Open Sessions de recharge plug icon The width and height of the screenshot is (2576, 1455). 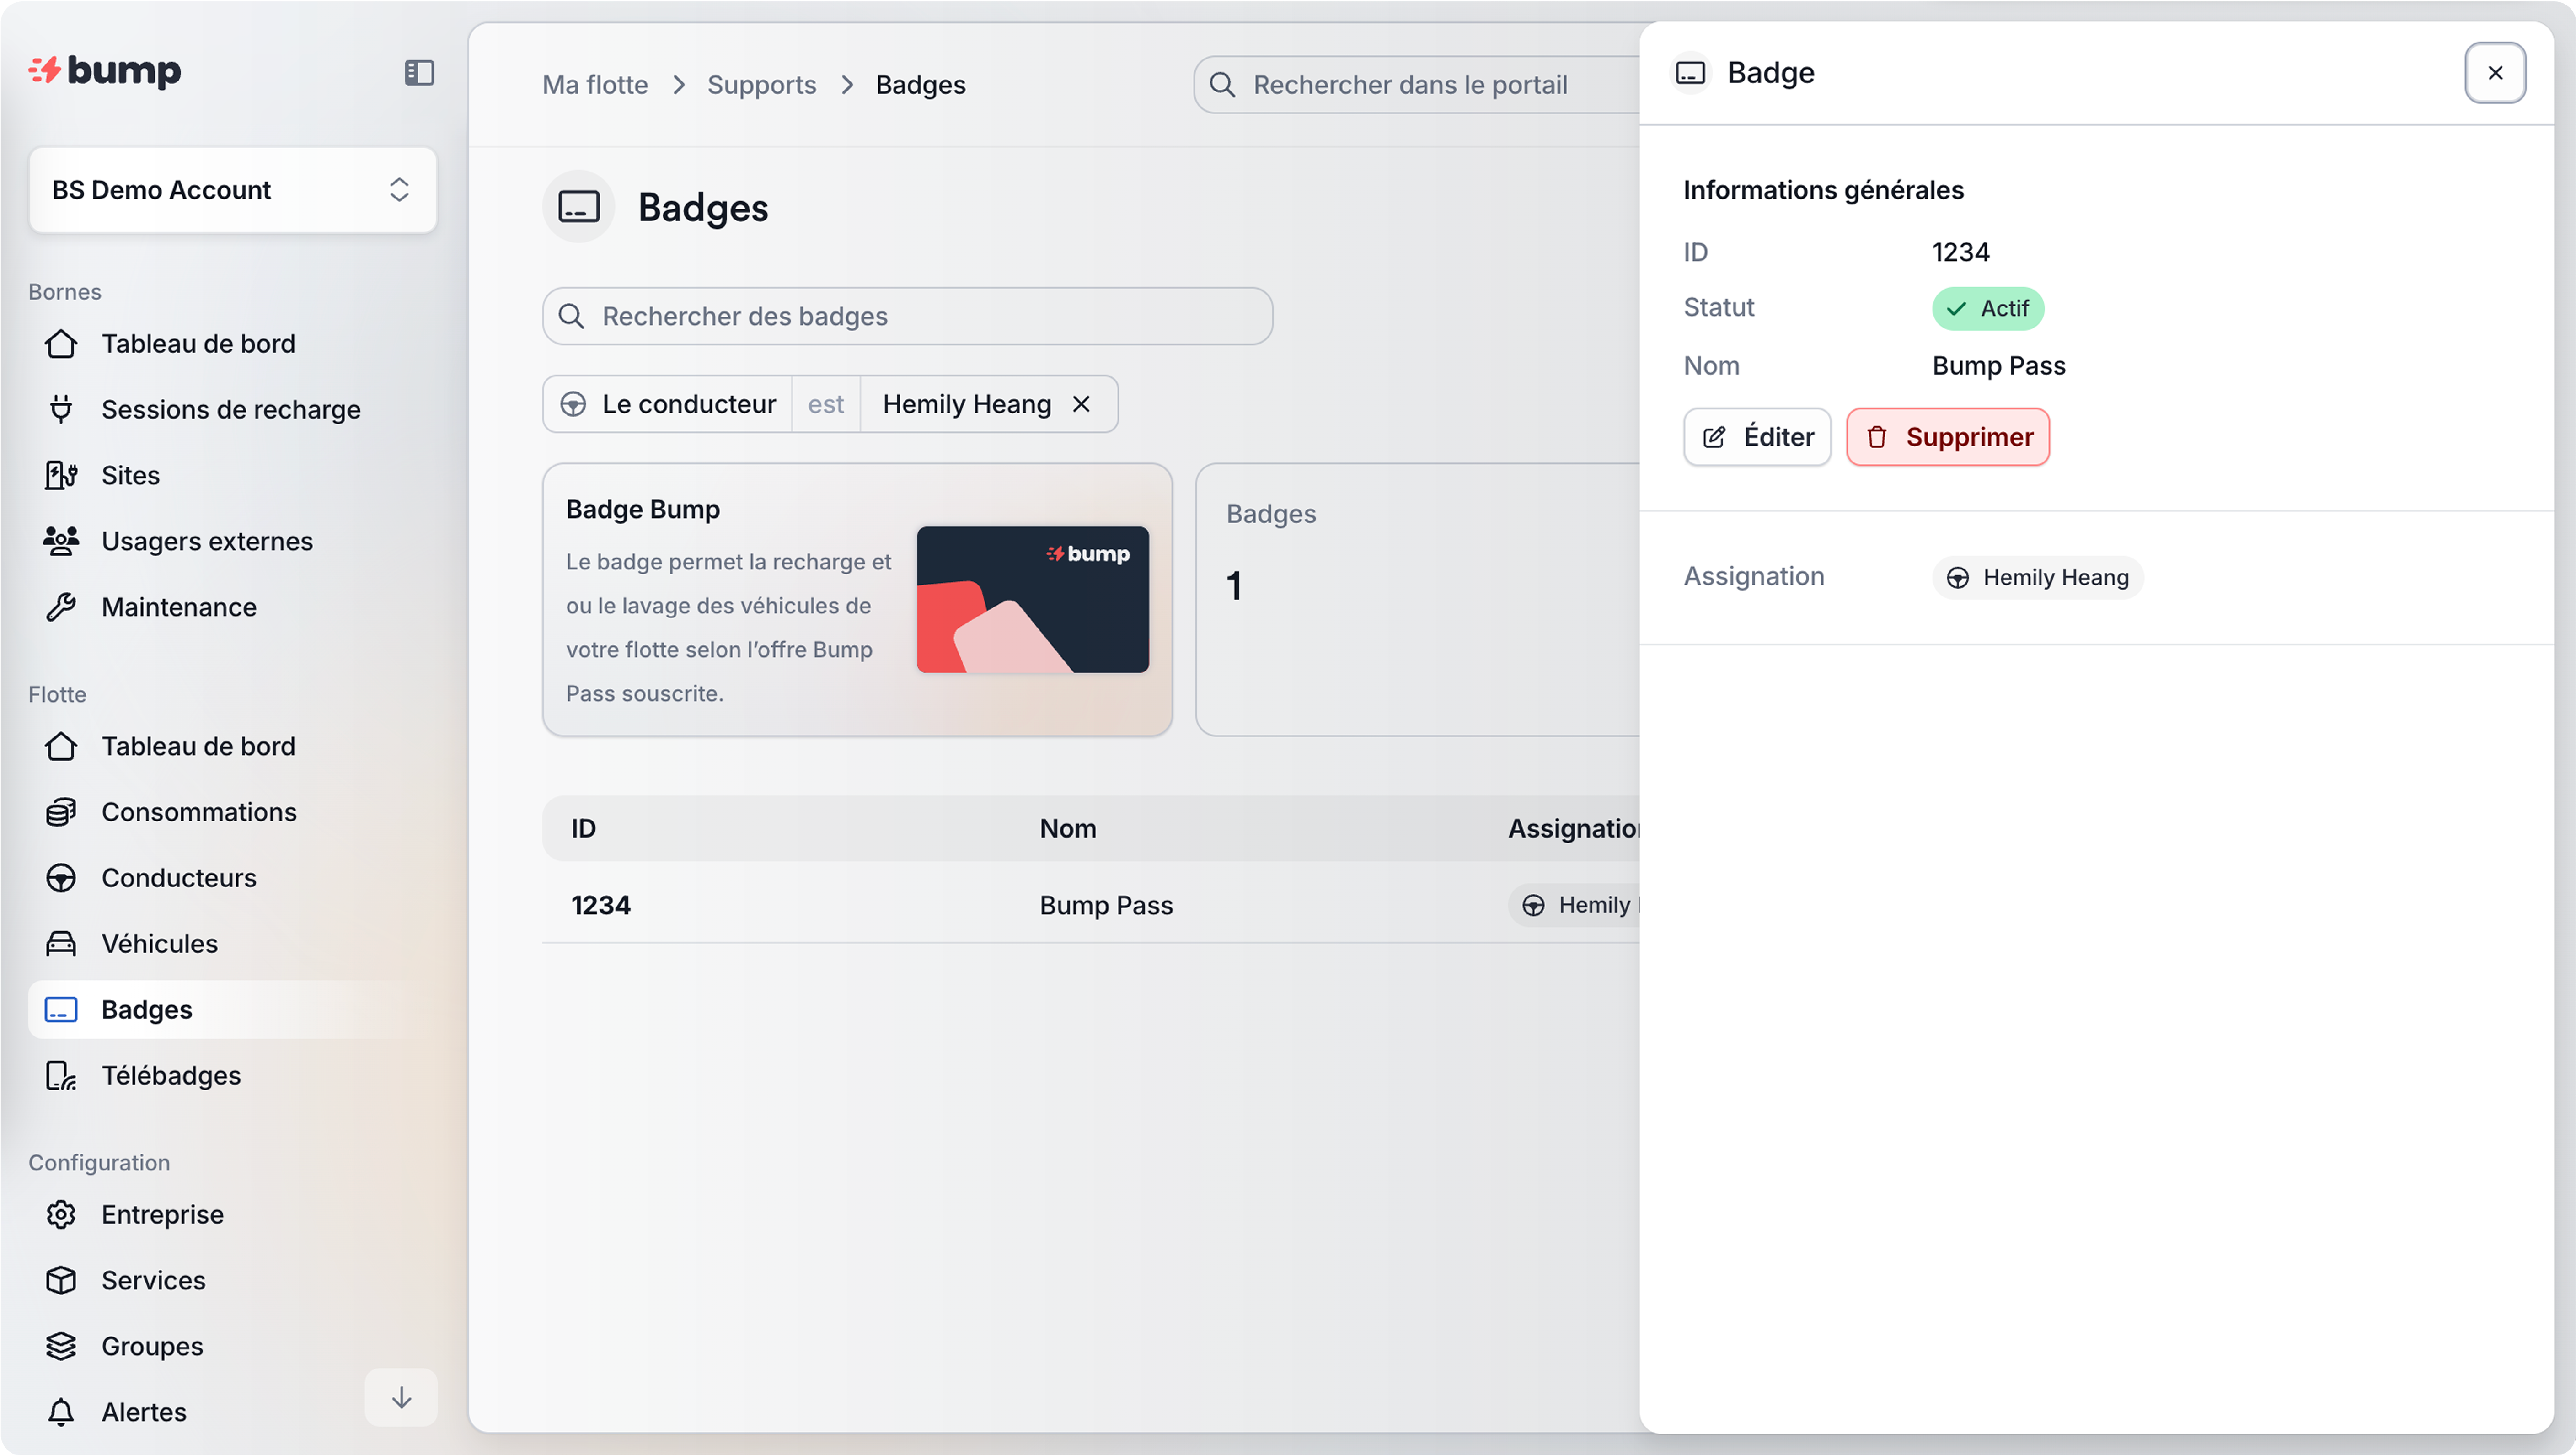(61, 409)
